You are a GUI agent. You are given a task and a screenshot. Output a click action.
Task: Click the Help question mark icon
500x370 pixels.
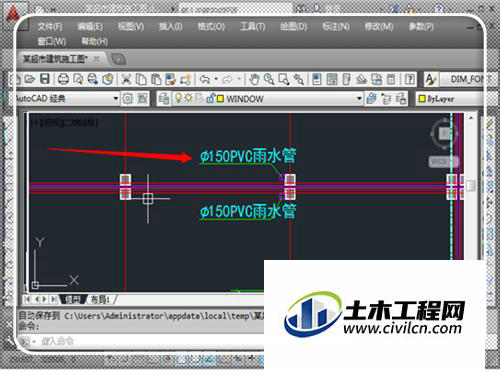pyautogui.click(x=410, y=79)
